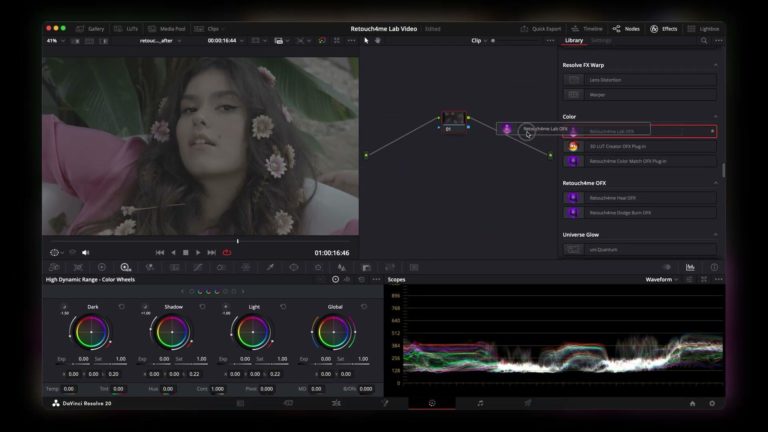The height and width of the screenshot is (432, 768).
Task: Reset the Light zone wheel
Action: click(x=283, y=307)
